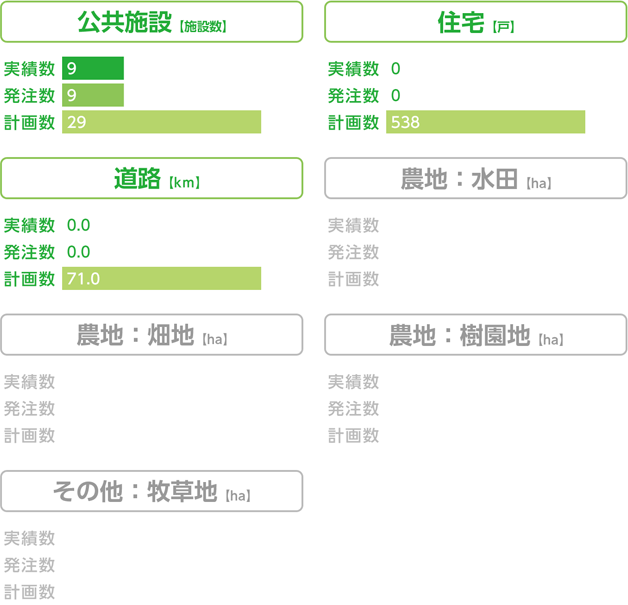The width and height of the screenshot is (628, 605).
Task: Click the 発注数 label under 農地：樹園地
Action: tap(353, 409)
